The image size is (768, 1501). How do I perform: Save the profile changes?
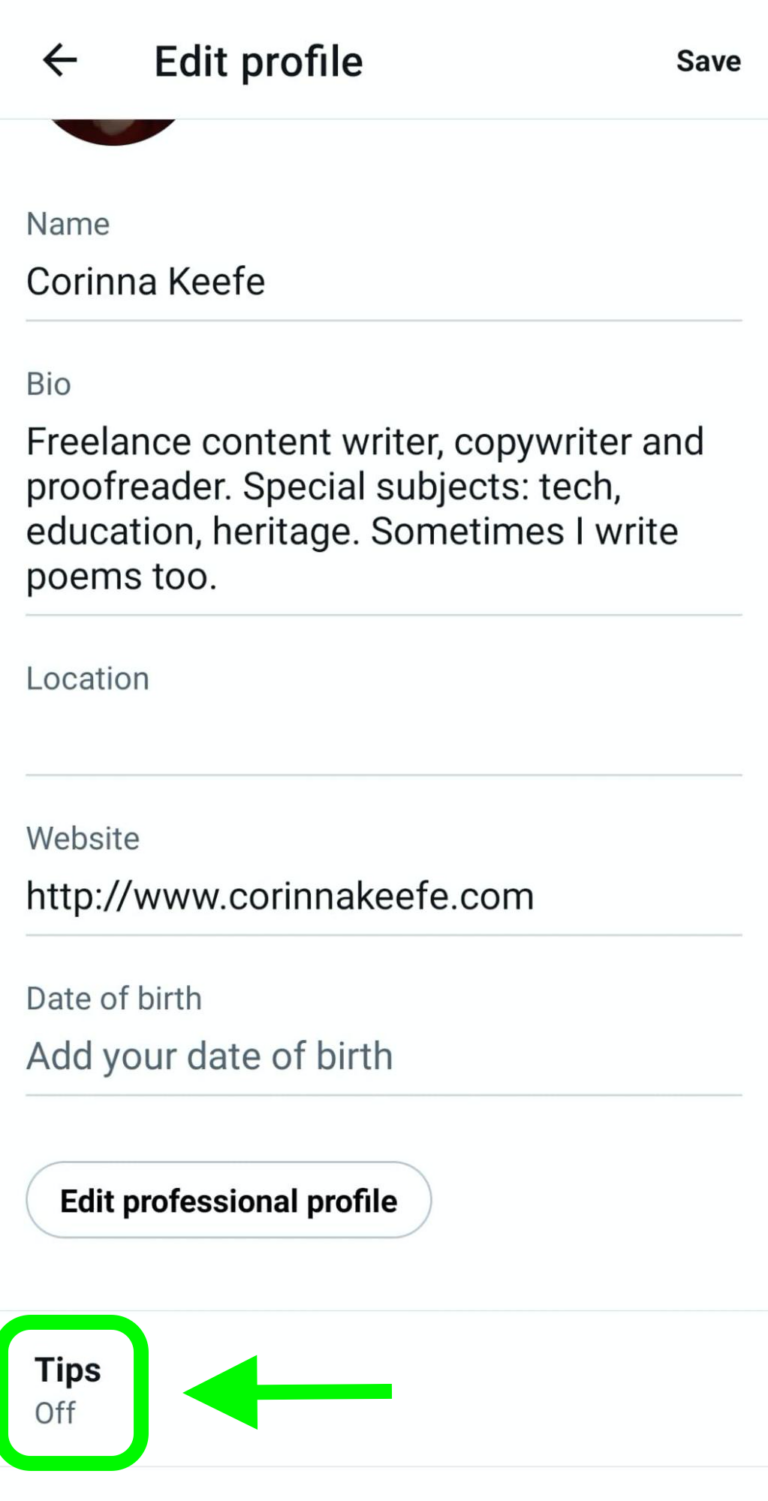[x=708, y=61]
